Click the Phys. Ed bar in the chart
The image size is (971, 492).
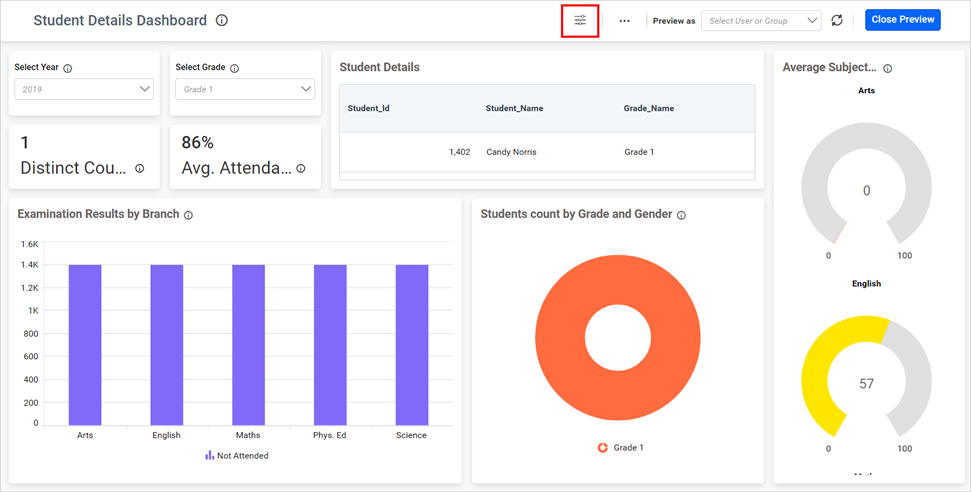tap(330, 345)
